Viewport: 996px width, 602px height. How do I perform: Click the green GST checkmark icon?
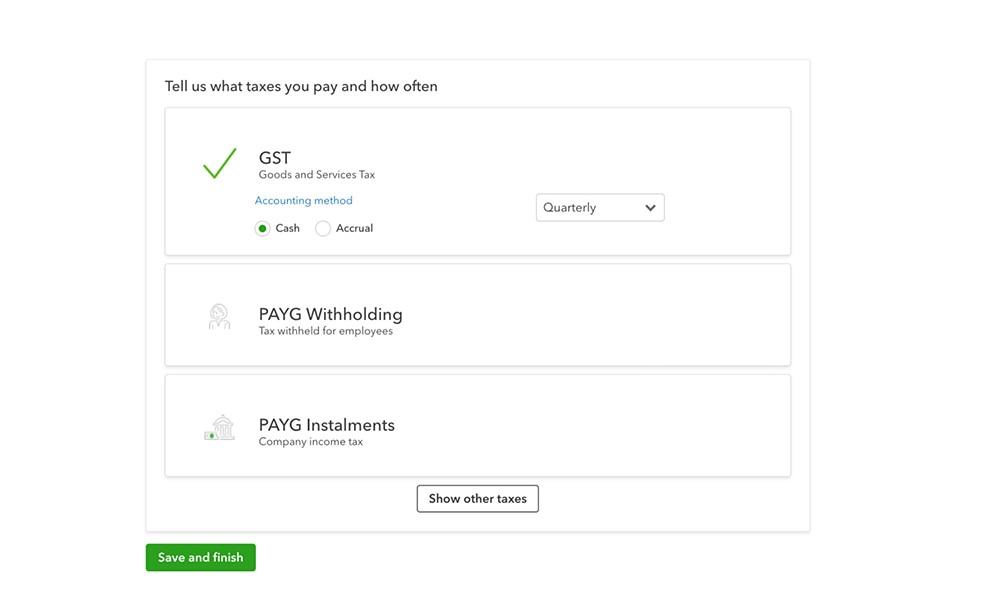point(219,163)
